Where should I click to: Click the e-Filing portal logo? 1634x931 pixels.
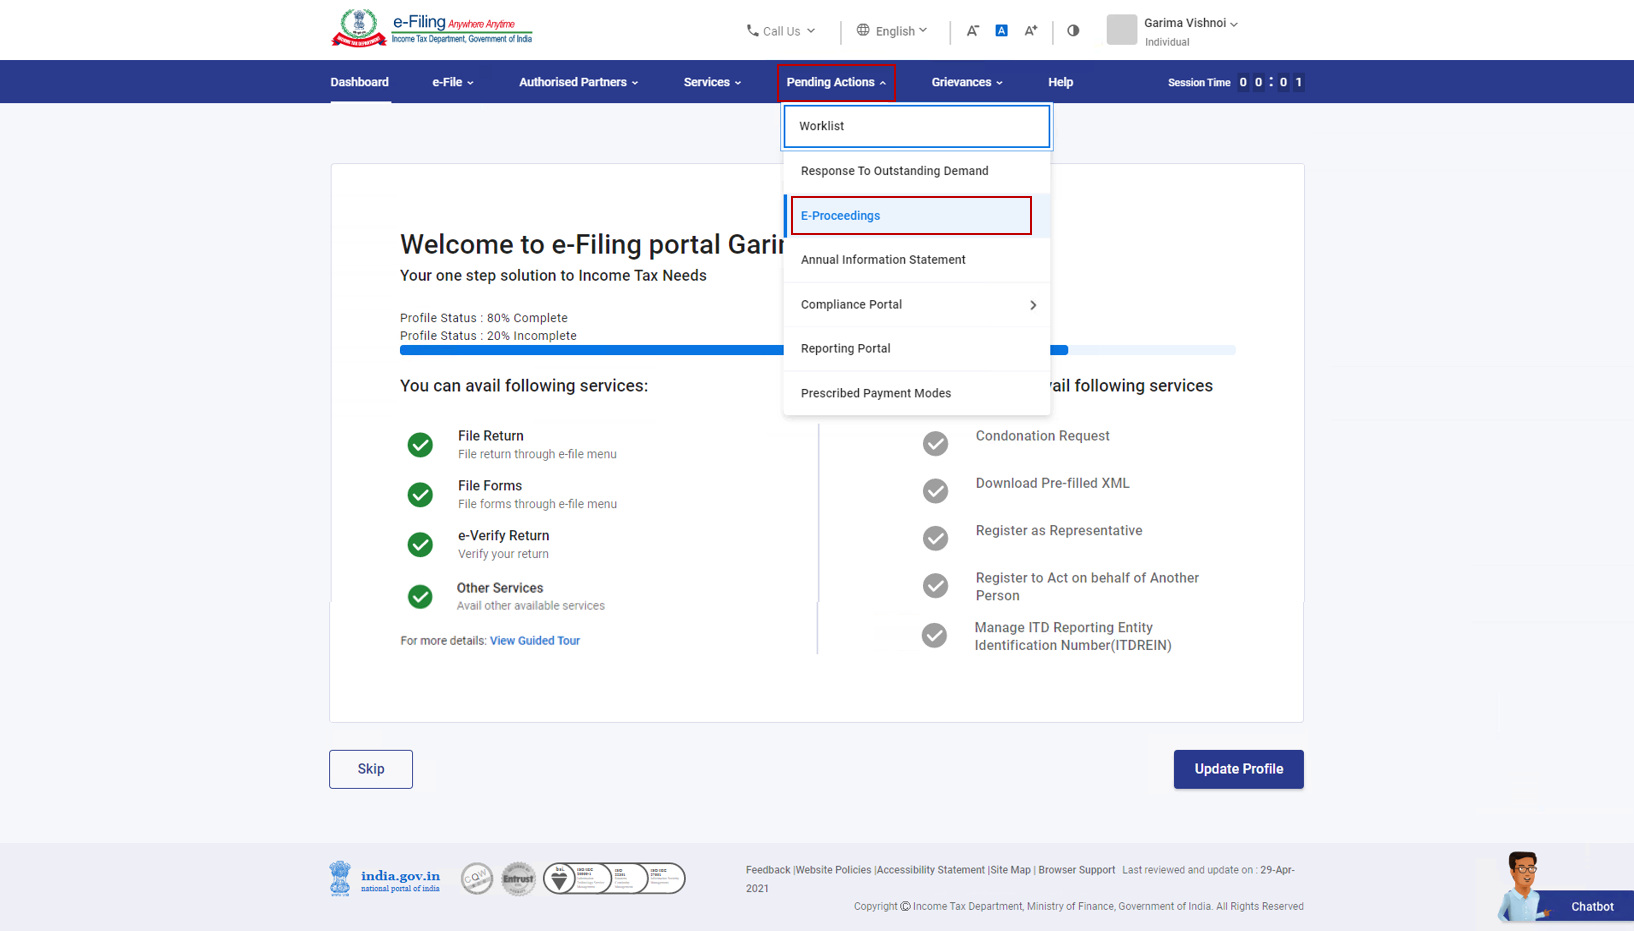pyautogui.click(x=431, y=28)
